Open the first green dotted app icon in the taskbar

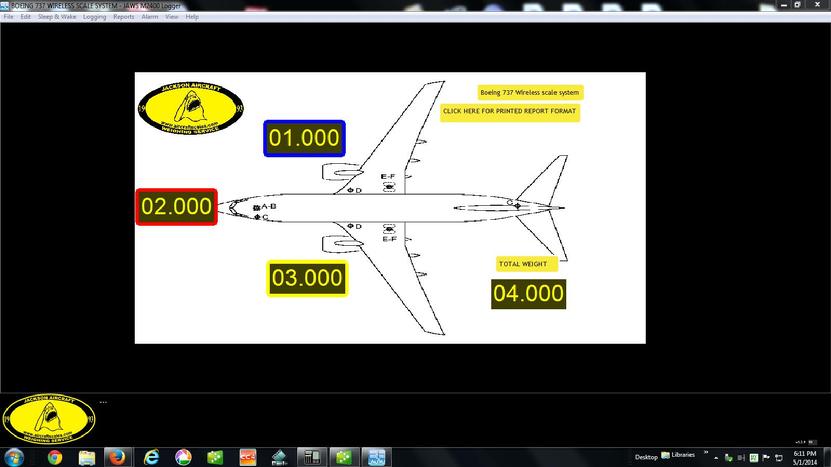(215, 457)
